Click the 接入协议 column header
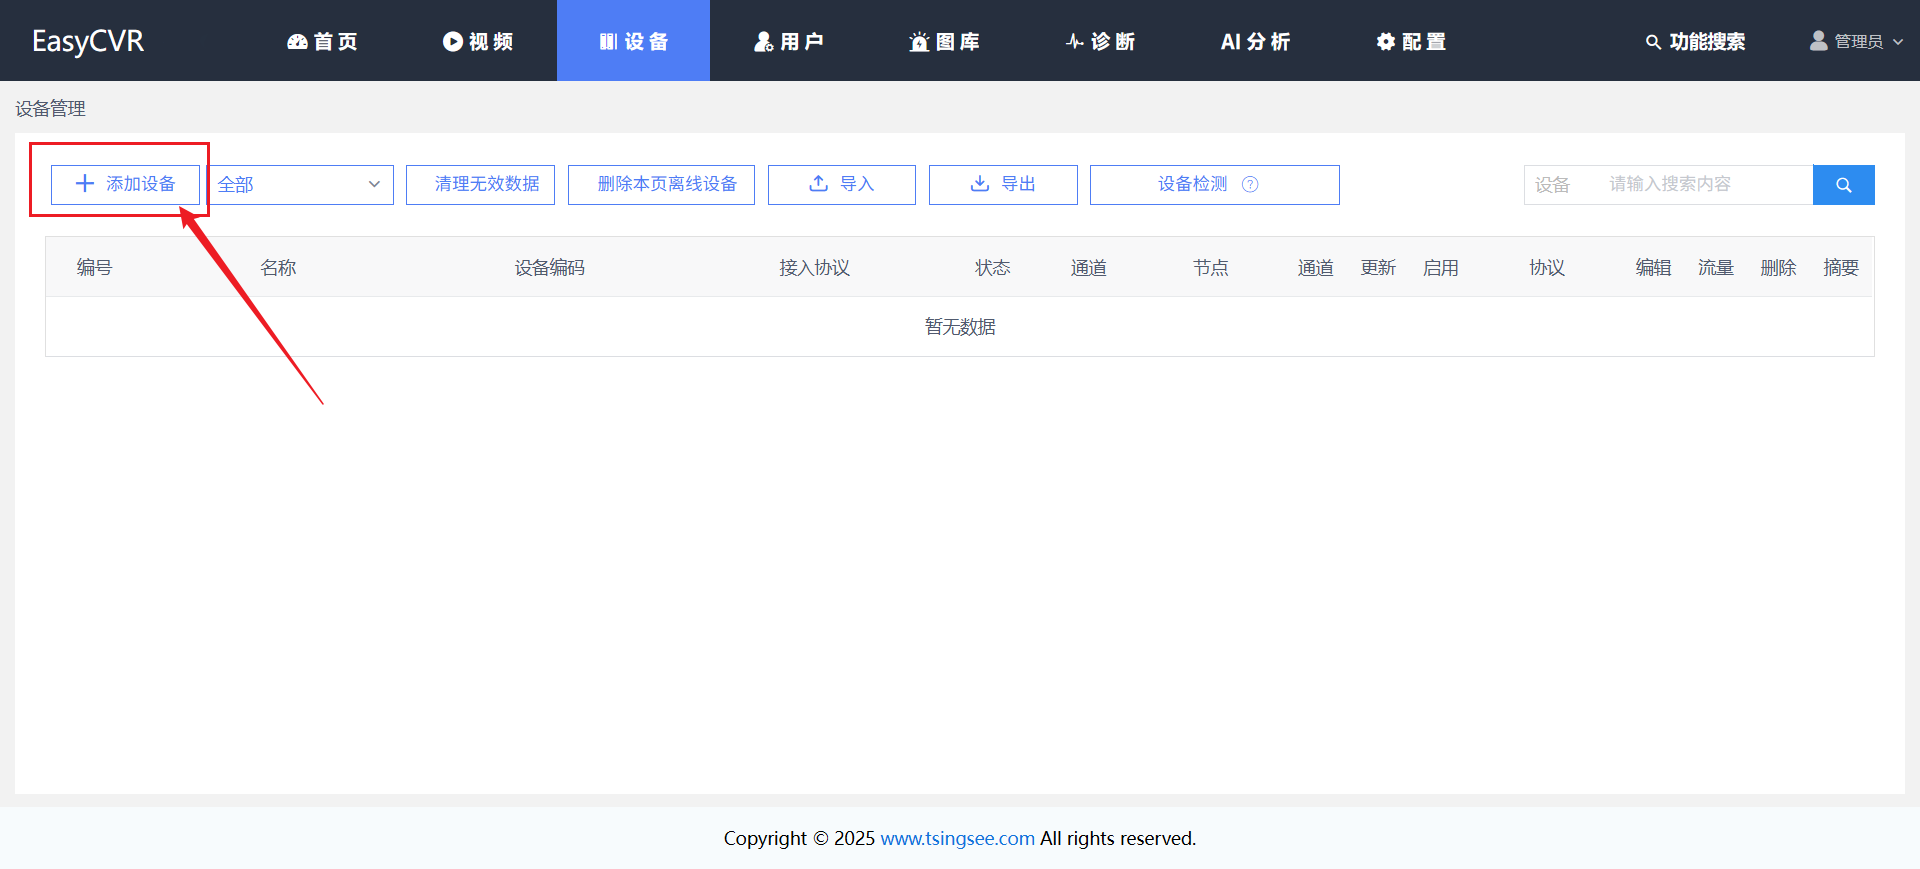This screenshot has height=869, width=1920. coord(815,267)
